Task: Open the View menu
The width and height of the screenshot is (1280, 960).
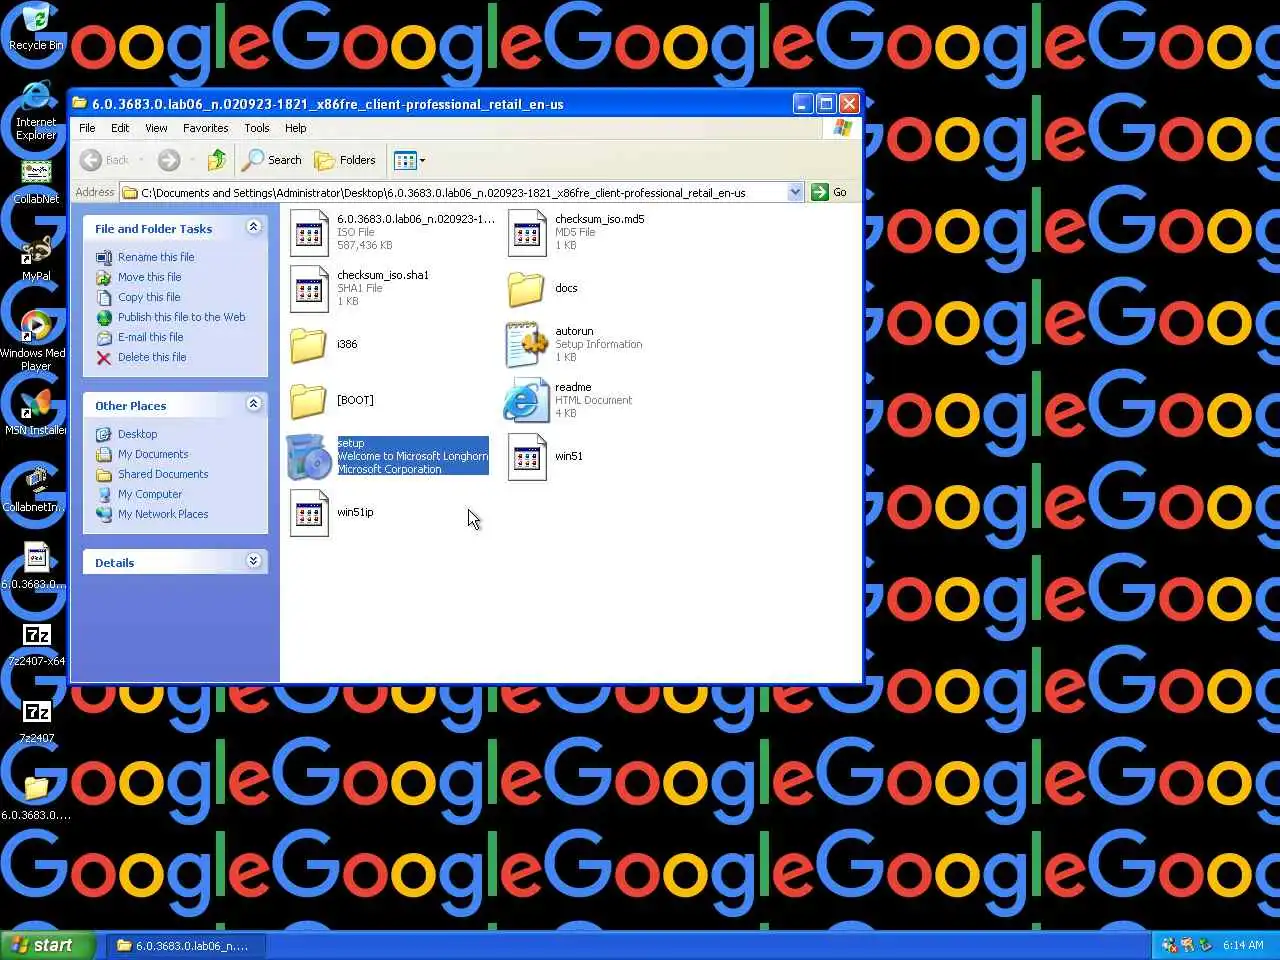Action: click(x=156, y=128)
